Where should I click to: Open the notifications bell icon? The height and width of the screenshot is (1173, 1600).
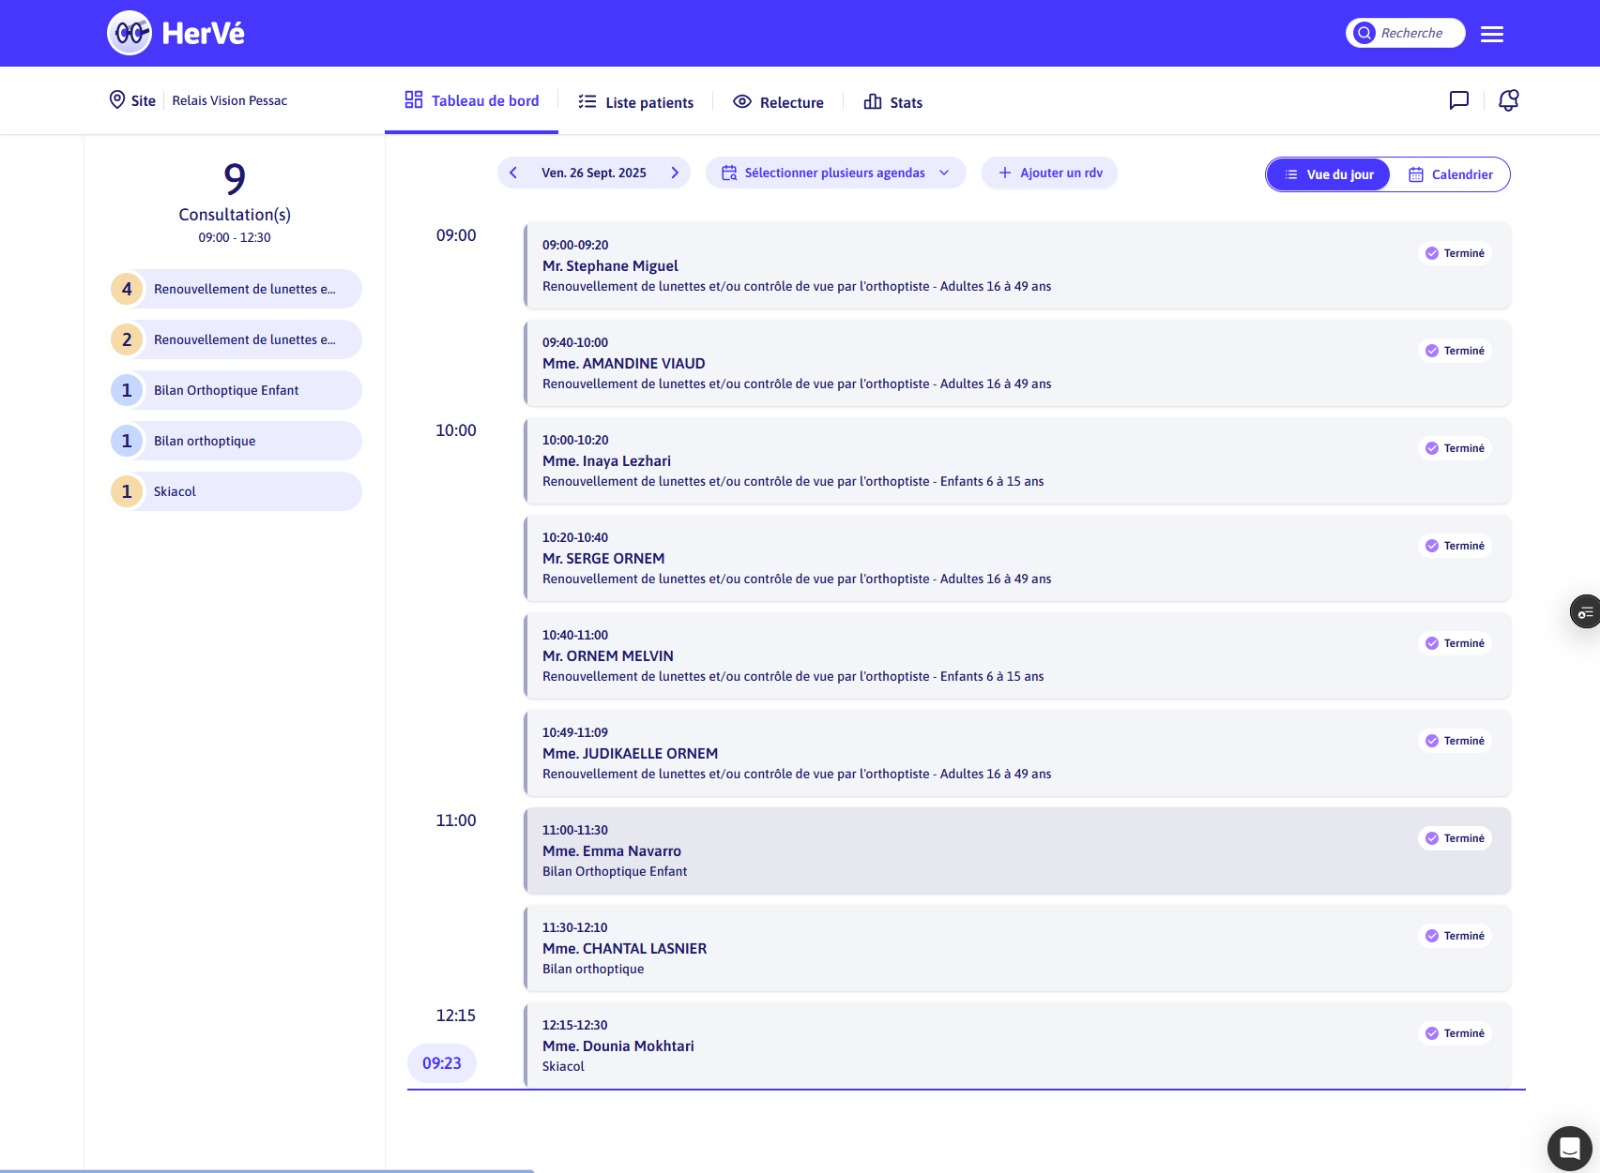pyautogui.click(x=1508, y=100)
